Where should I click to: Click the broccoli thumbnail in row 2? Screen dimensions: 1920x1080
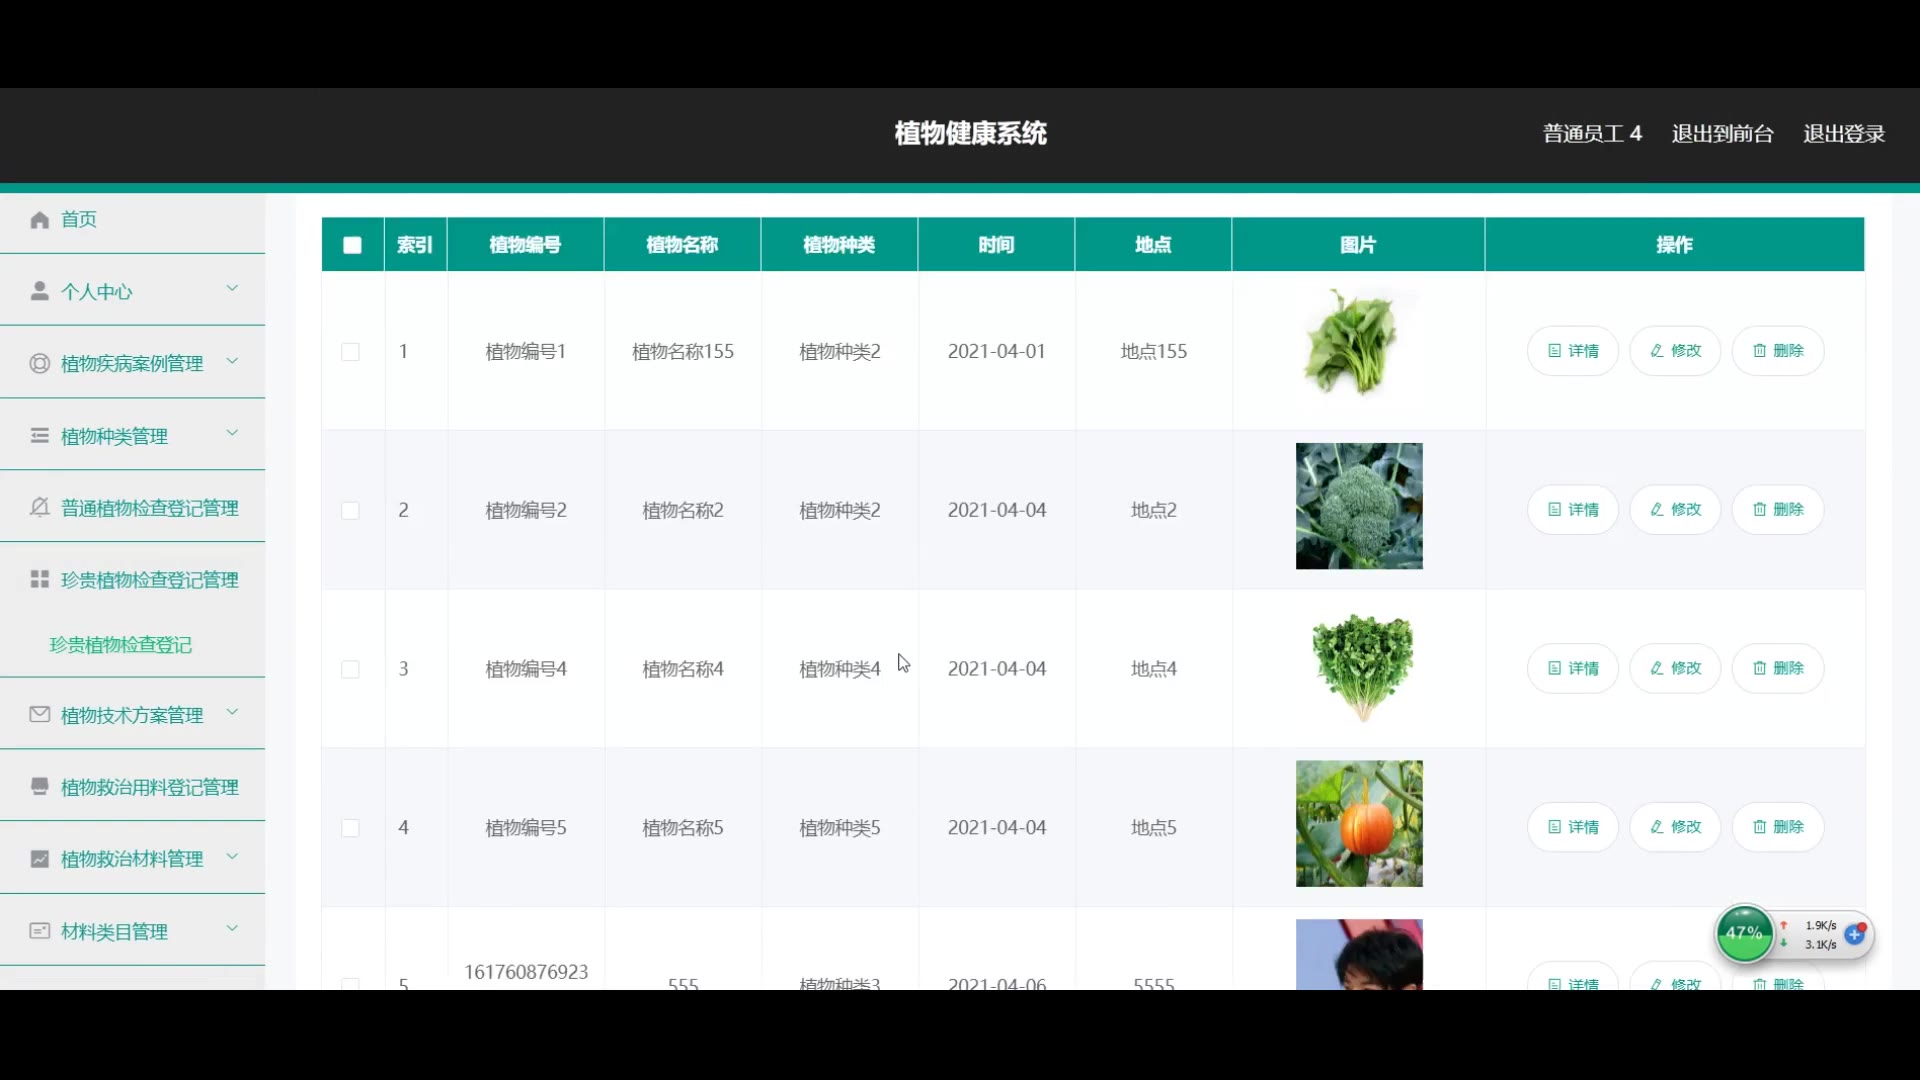click(1358, 507)
